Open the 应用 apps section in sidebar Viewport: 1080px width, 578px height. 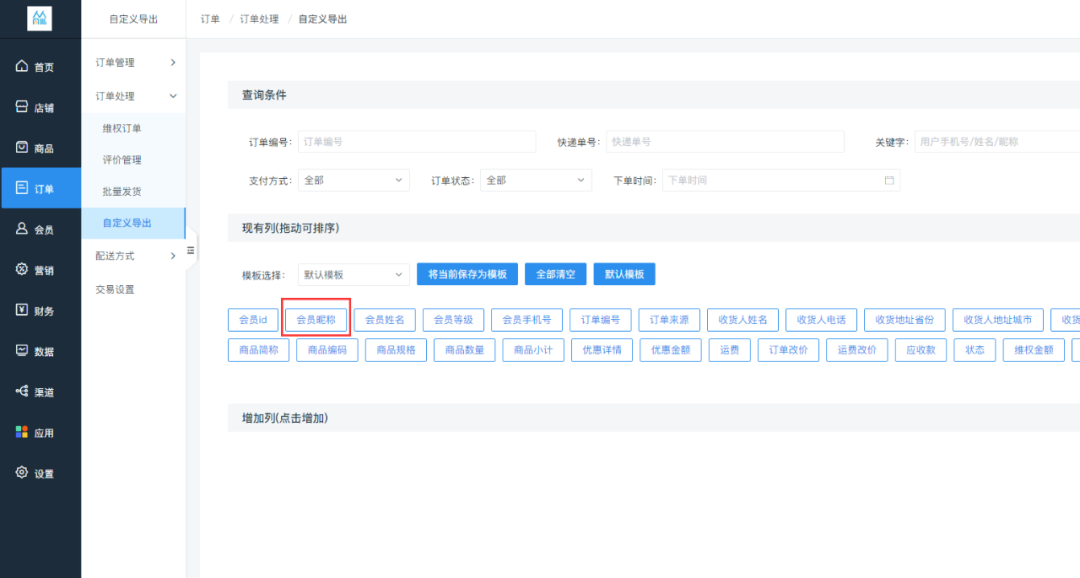40,433
